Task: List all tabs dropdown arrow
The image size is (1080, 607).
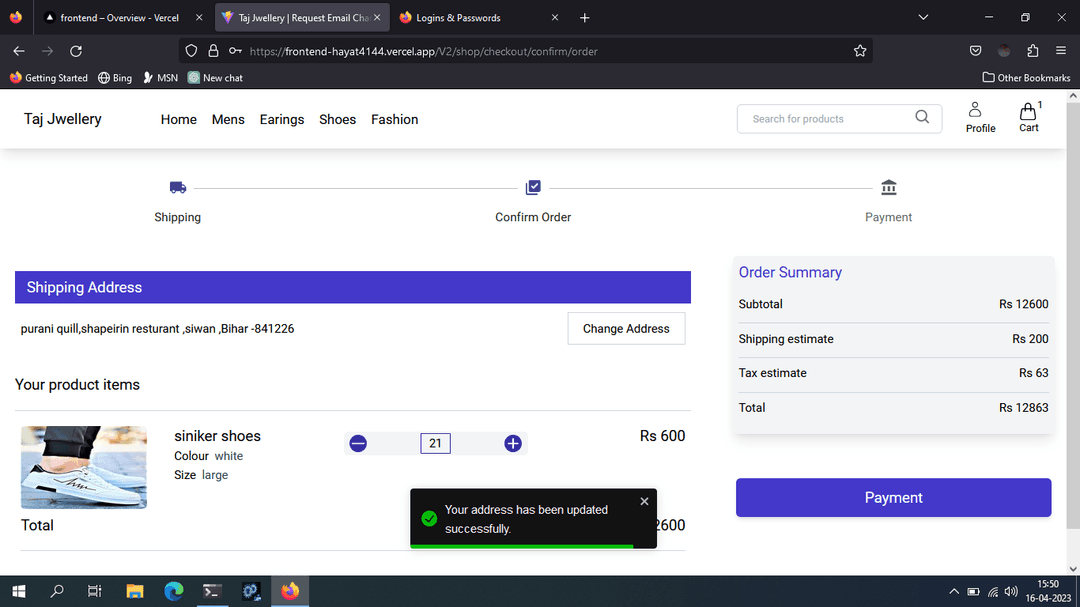Action: (923, 18)
